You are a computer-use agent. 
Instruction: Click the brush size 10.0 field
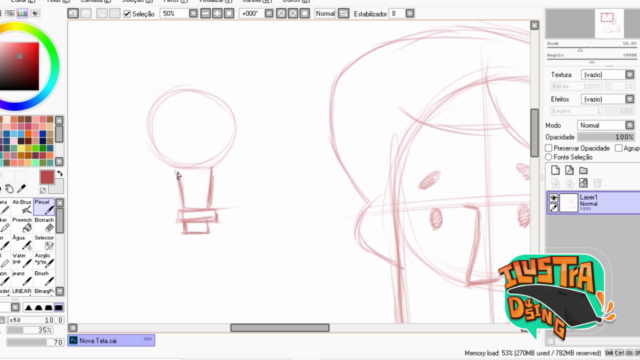(x=36, y=320)
